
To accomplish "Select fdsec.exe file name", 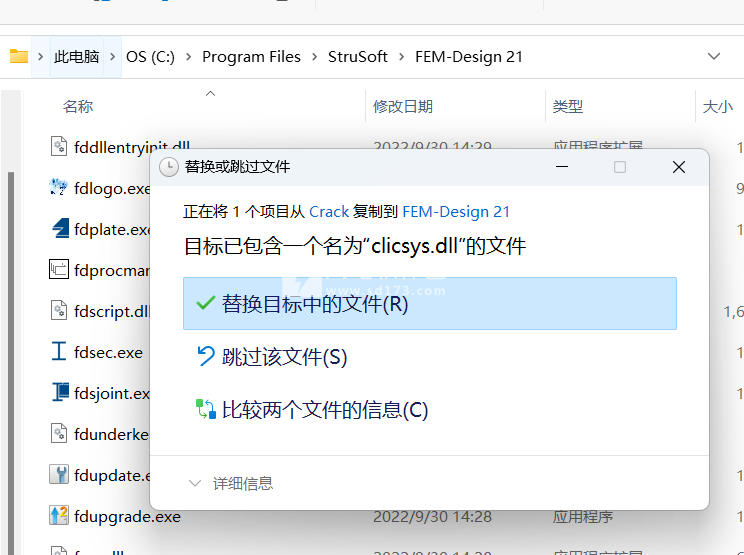I will (108, 352).
